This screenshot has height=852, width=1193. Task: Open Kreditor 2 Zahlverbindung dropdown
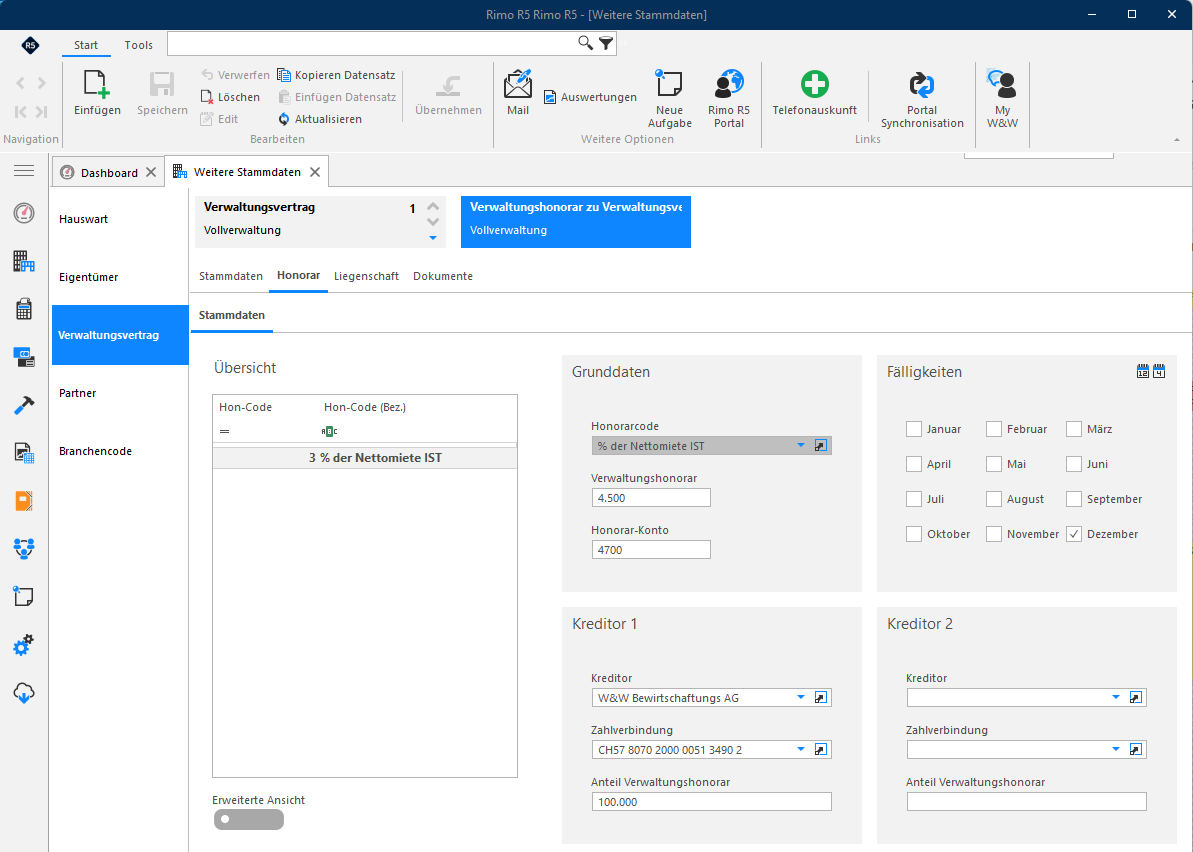pos(1115,749)
